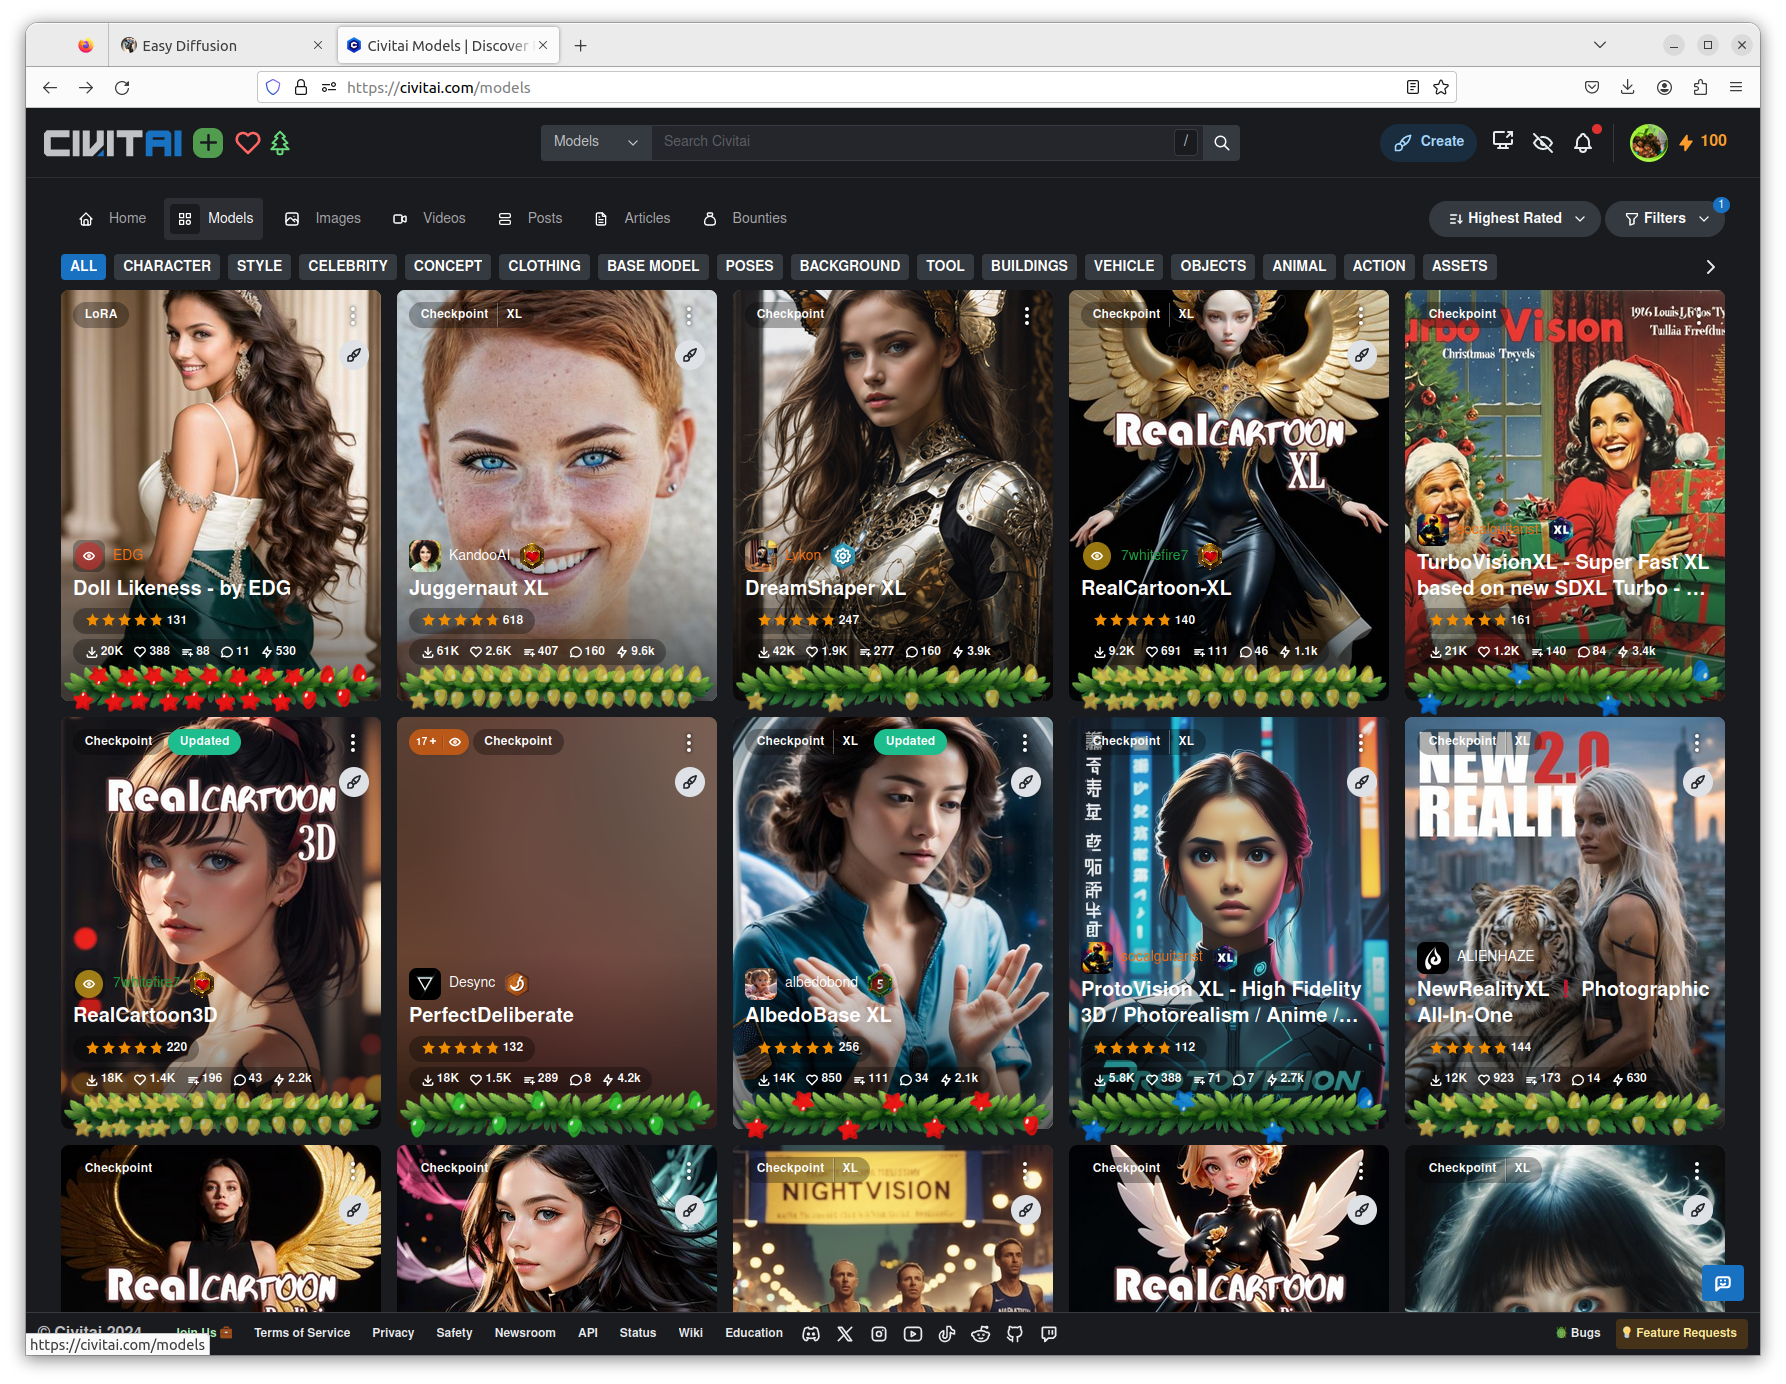The width and height of the screenshot is (1786, 1384).
Task: Open the three-dot menu on NewRealityXL card
Action: tap(1697, 742)
